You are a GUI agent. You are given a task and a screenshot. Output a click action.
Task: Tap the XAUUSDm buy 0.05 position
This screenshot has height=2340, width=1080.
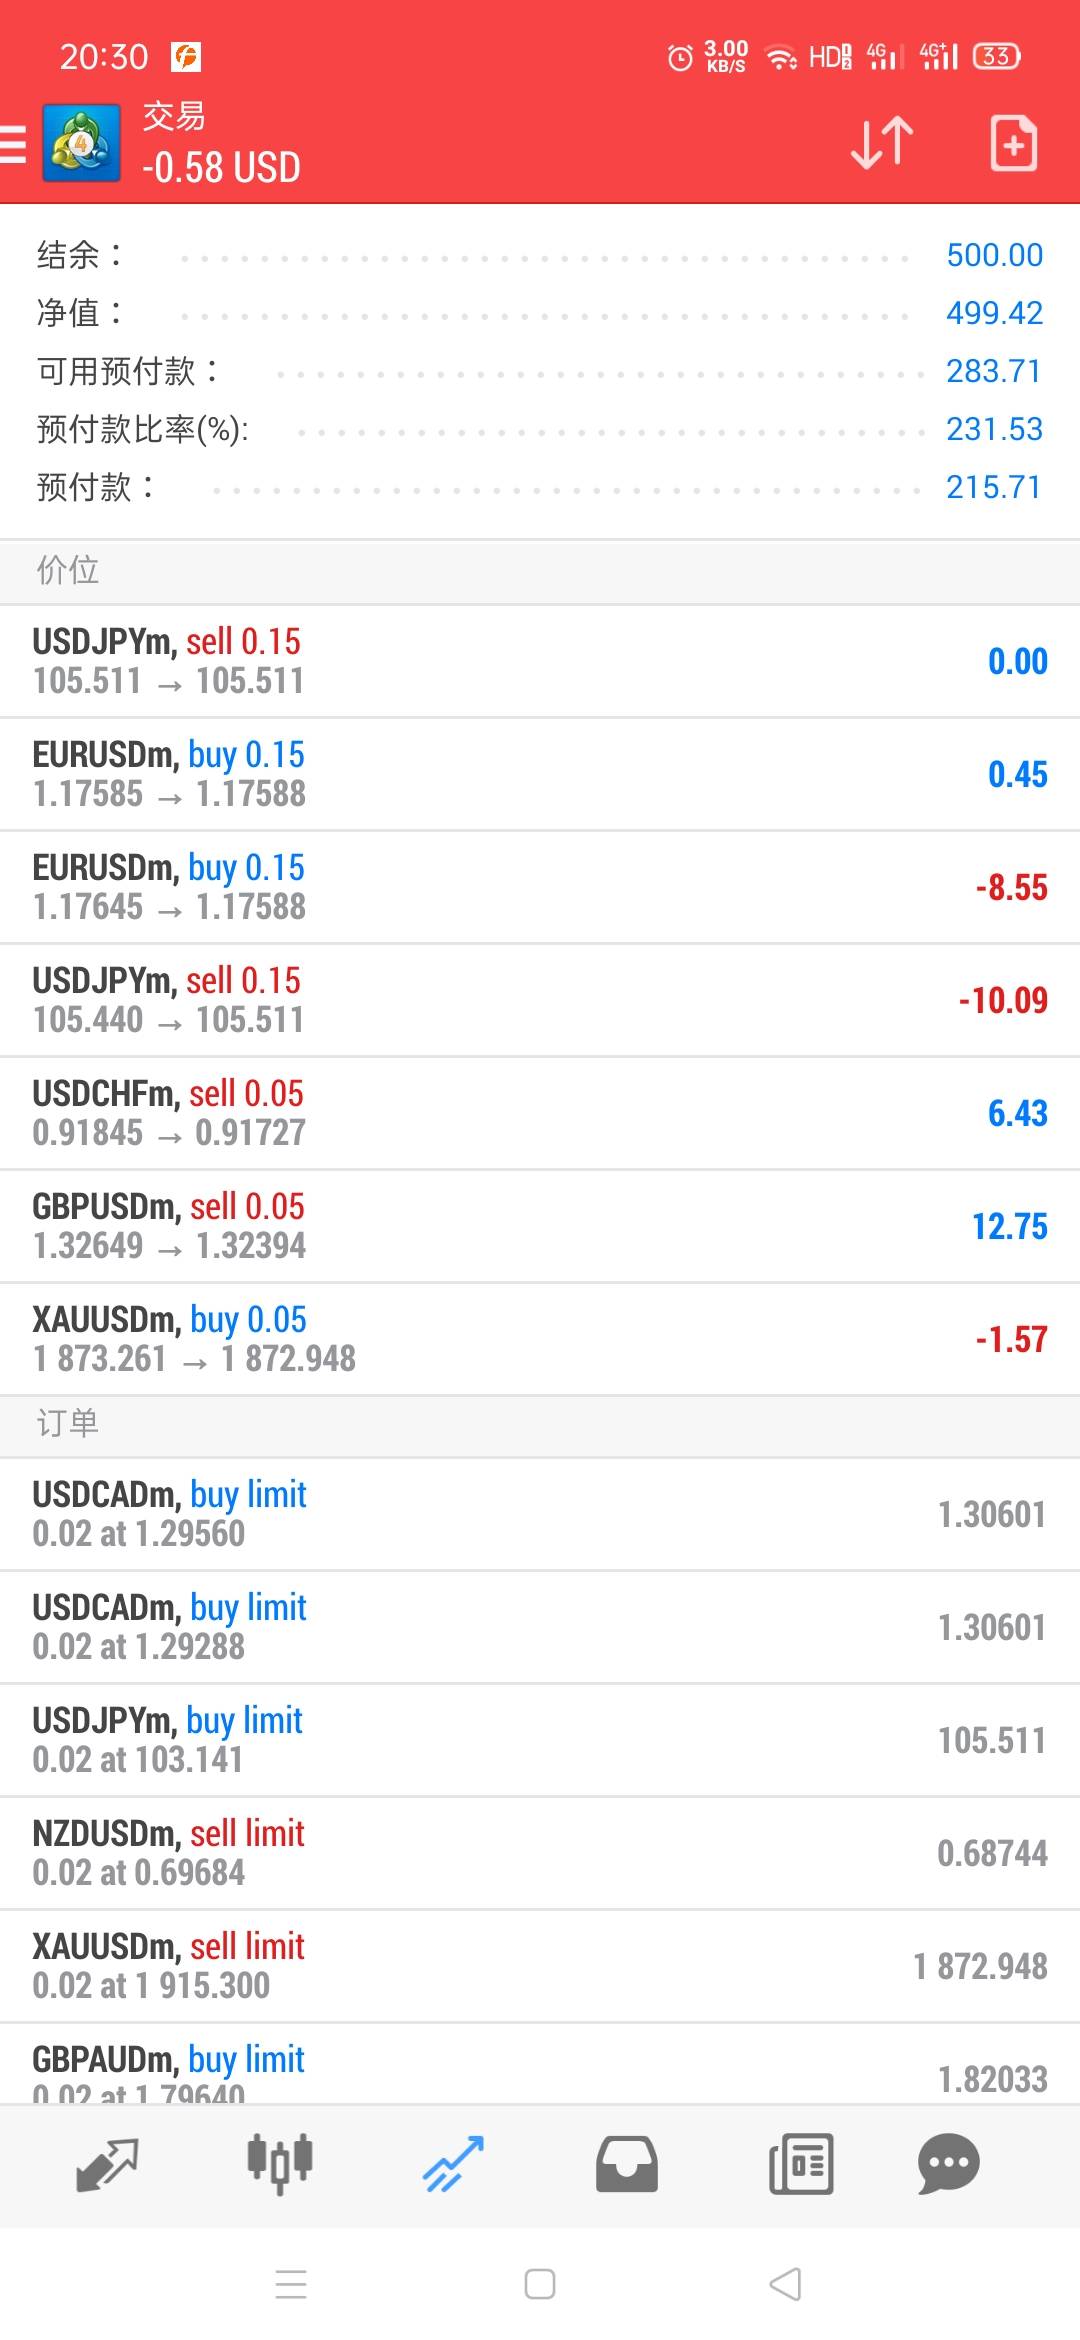click(540, 1339)
